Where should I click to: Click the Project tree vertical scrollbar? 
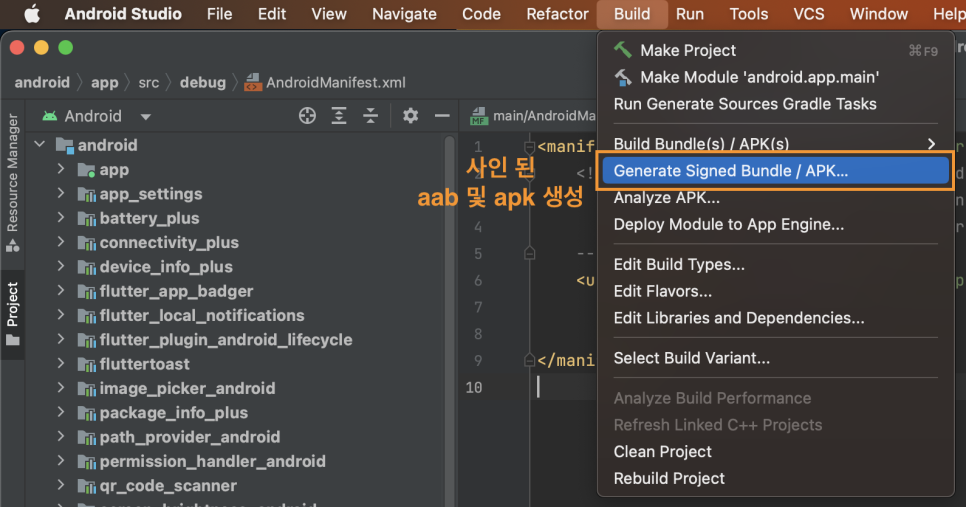450,320
